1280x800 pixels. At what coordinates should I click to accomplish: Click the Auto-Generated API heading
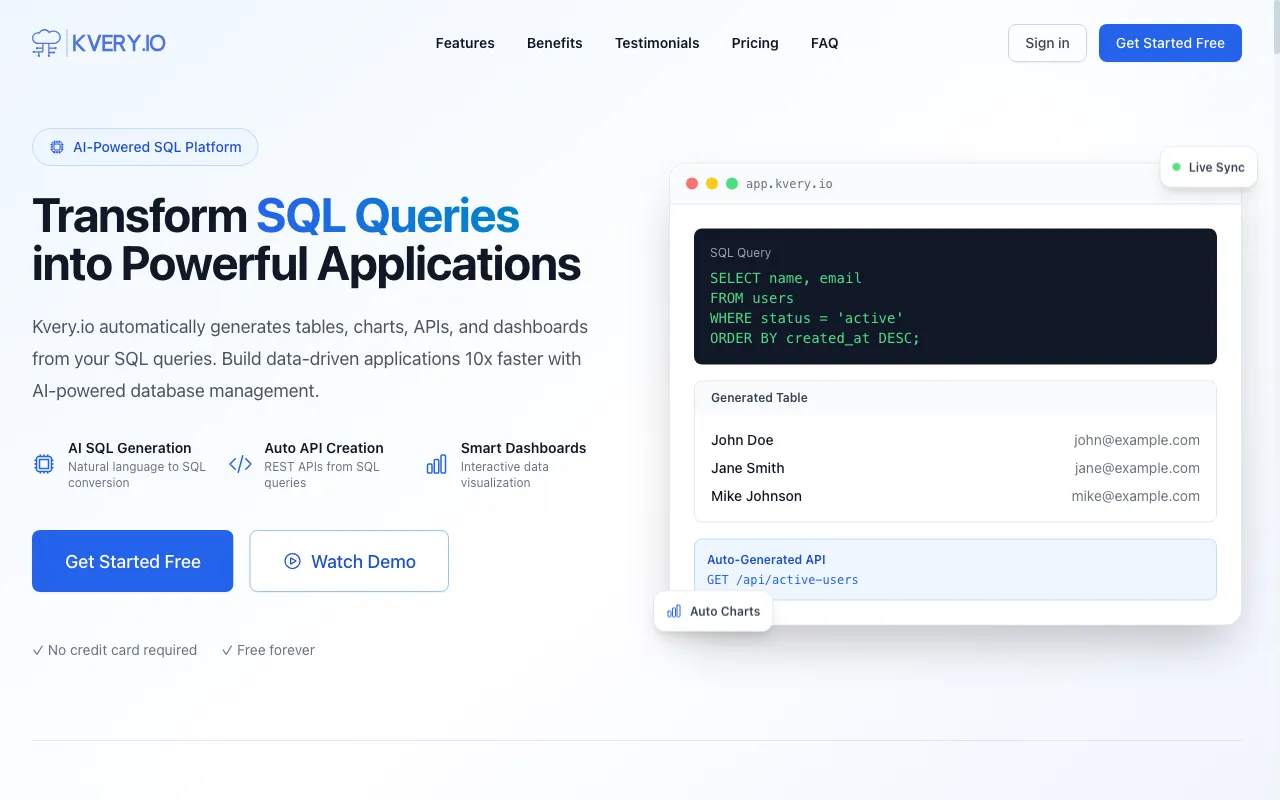pos(766,560)
